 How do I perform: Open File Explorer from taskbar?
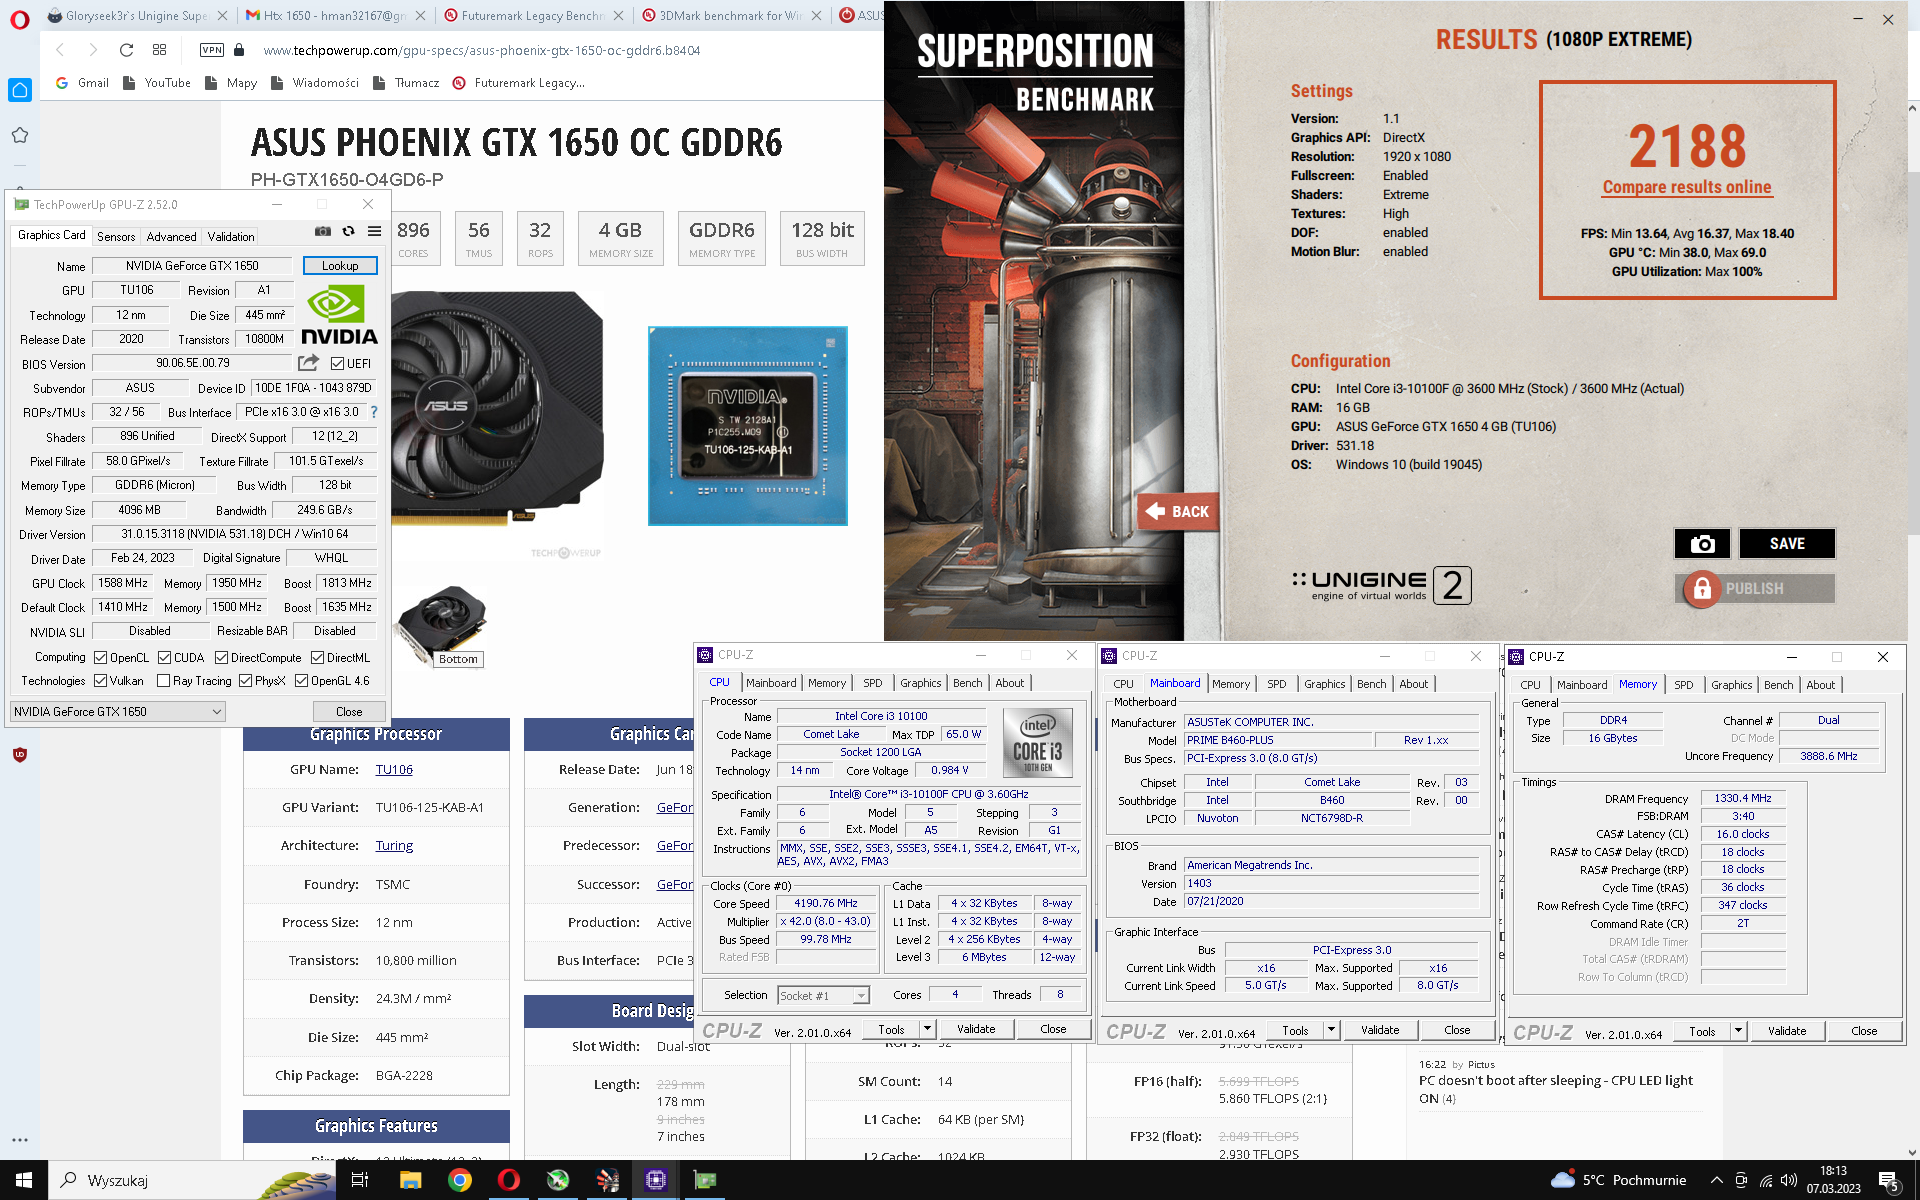[x=410, y=1180]
